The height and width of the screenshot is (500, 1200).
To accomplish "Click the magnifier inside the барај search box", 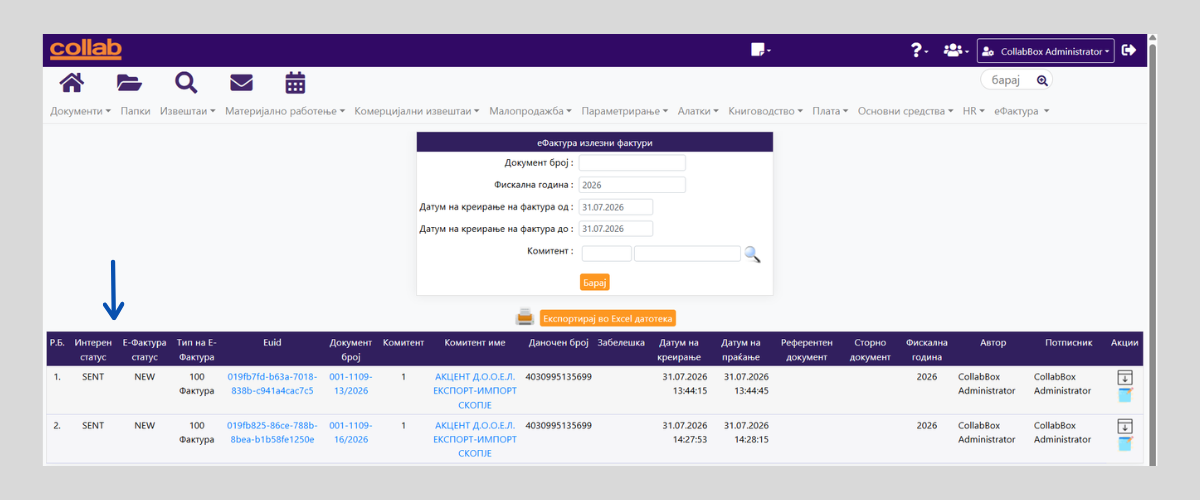I will (x=1042, y=80).
